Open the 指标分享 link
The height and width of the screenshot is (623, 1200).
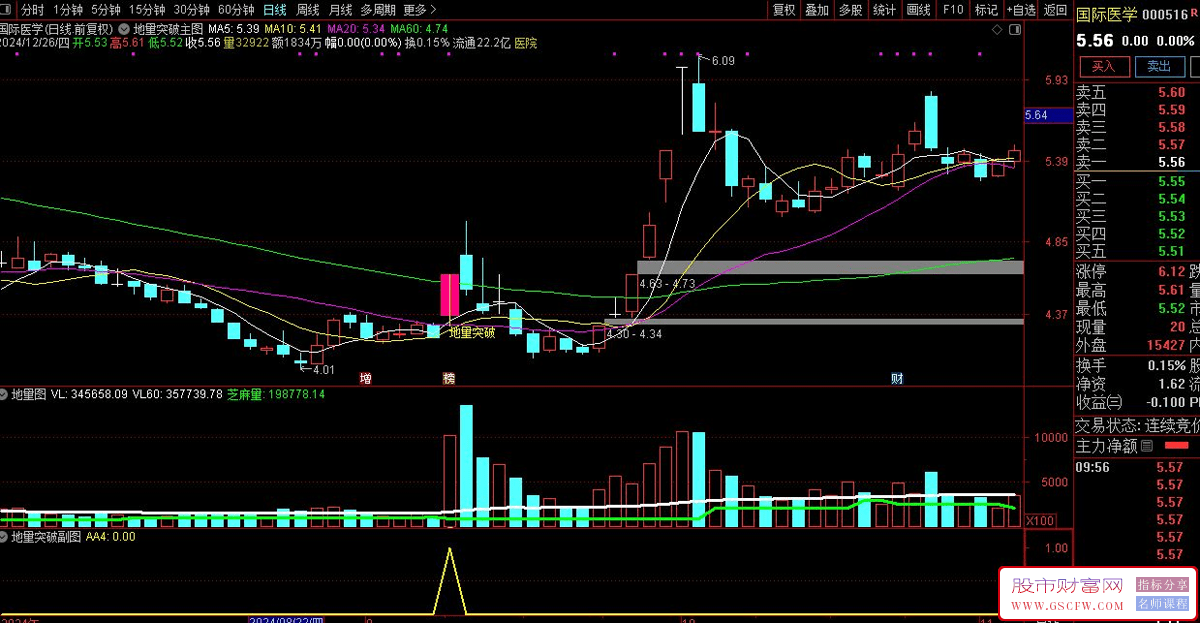1163,585
